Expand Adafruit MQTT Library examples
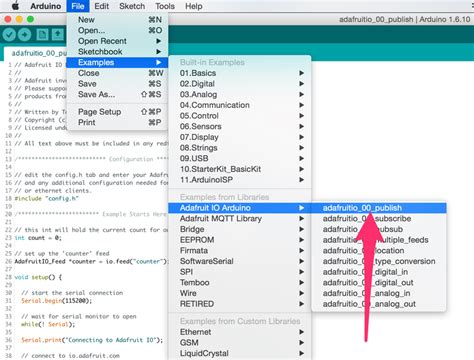The width and height of the screenshot is (474, 360). click(240, 218)
